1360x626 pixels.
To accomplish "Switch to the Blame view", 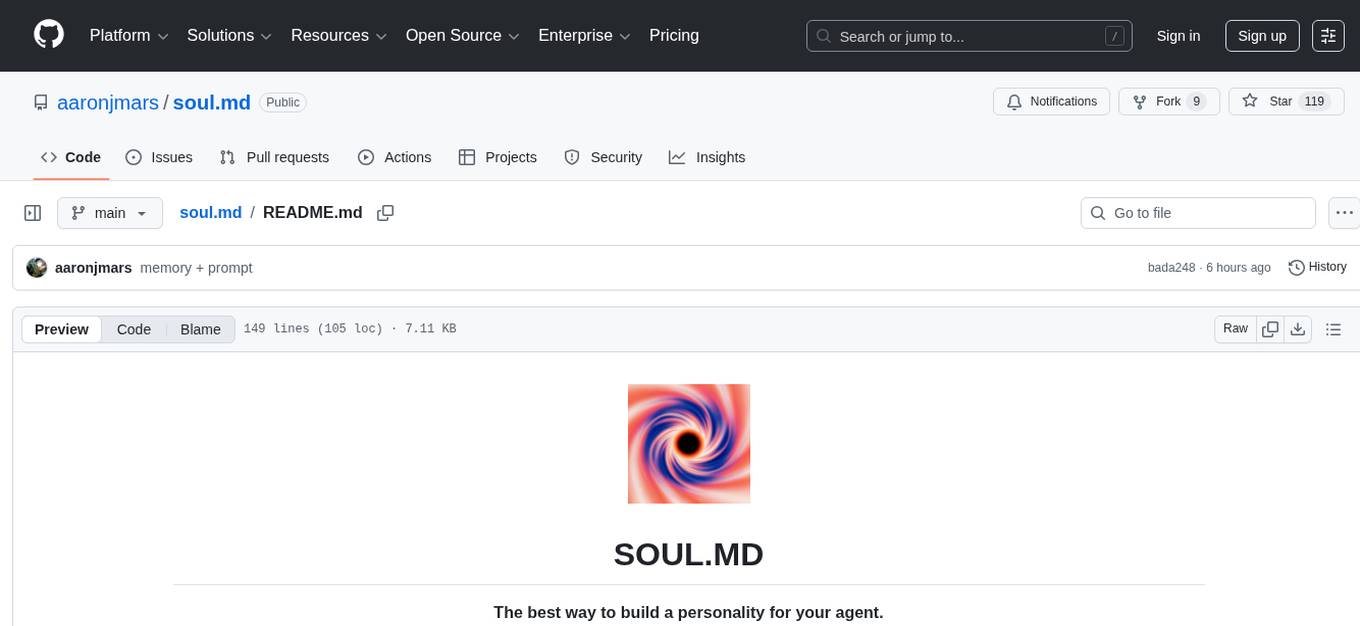I will click(x=200, y=329).
